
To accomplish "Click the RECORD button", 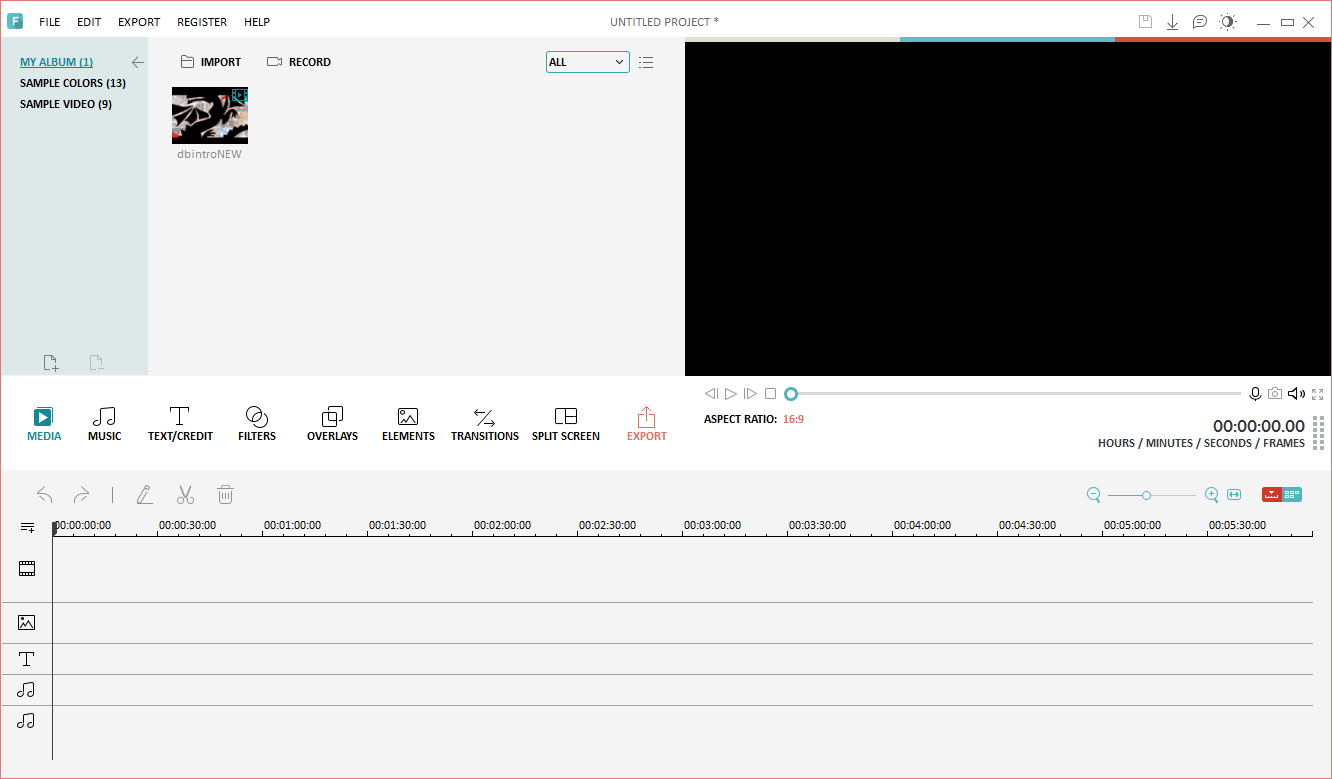I will point(299,62).
